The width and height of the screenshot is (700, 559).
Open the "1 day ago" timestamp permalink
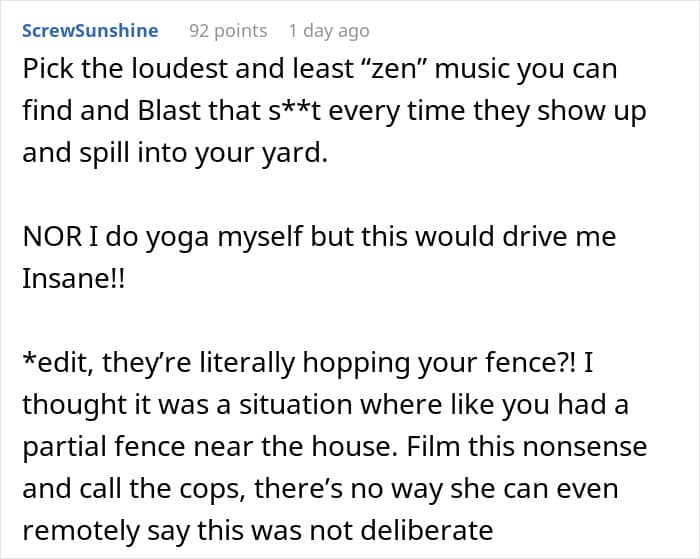(x=329, y=31)
